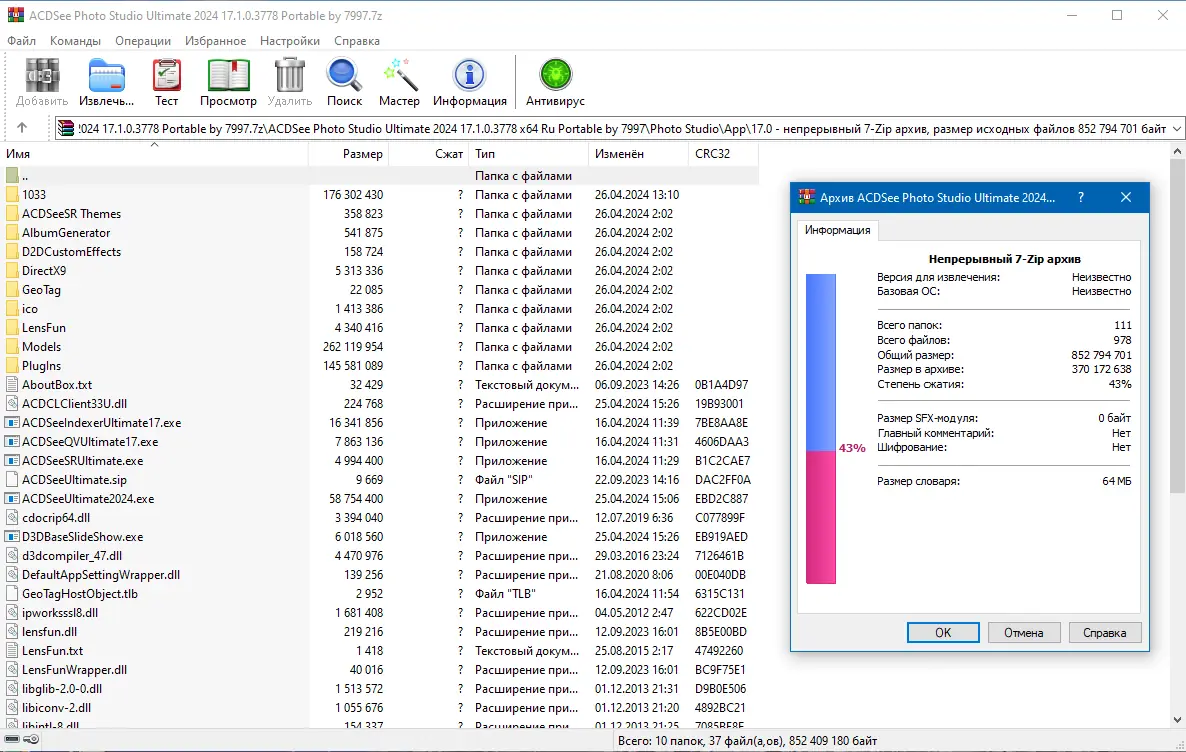Open the Избранное menu

point(216,41)
